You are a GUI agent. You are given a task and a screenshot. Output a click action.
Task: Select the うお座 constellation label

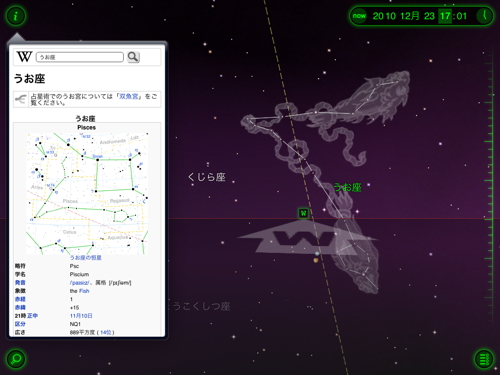(348, 187)
